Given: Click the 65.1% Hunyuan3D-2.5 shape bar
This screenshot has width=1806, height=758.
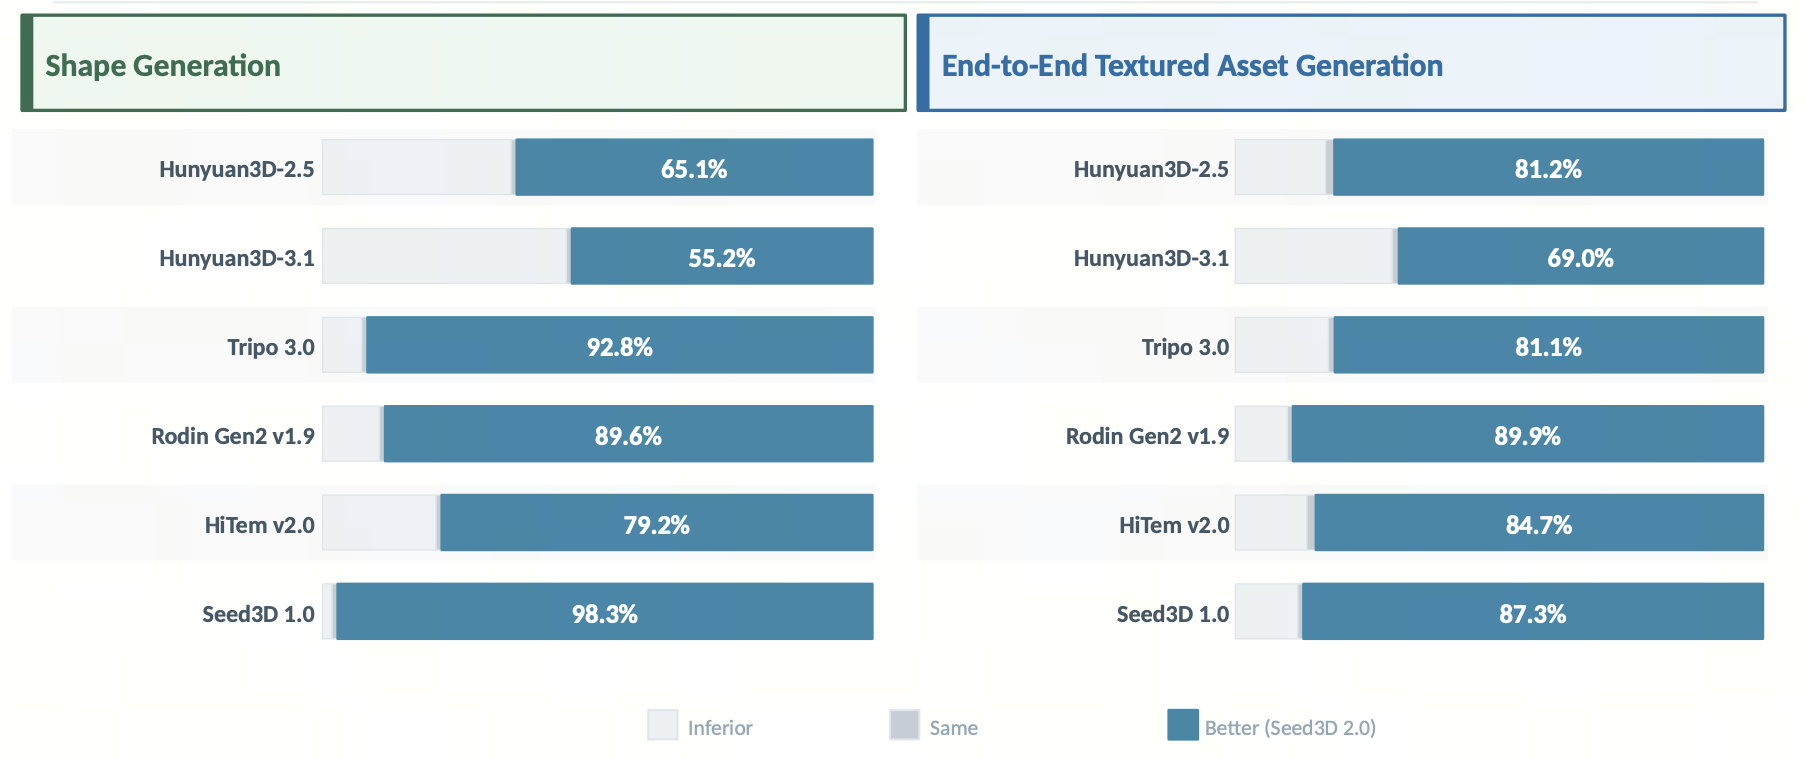Looking at the screenshot, I should point(694,168).
